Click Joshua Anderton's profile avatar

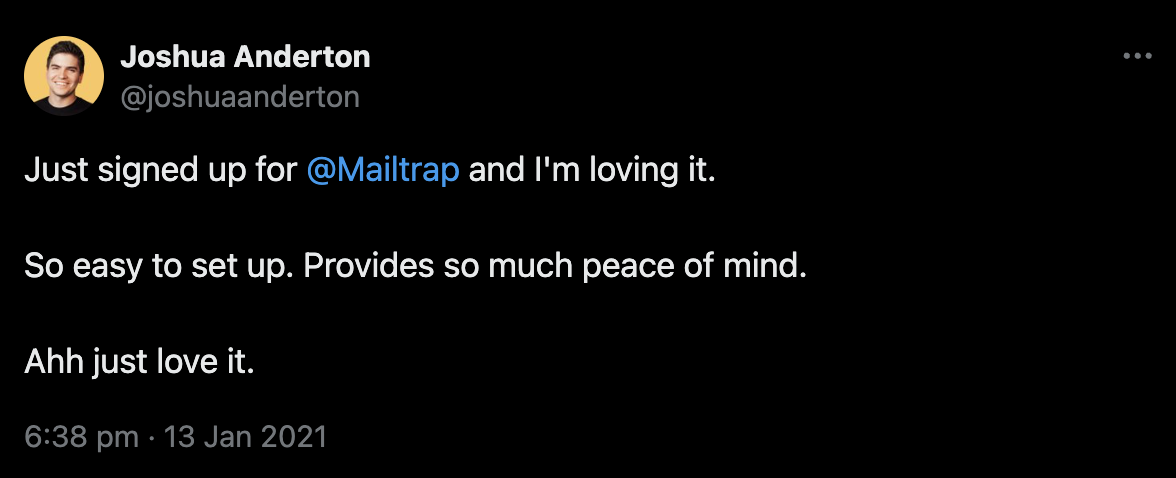tap(63, 75)
